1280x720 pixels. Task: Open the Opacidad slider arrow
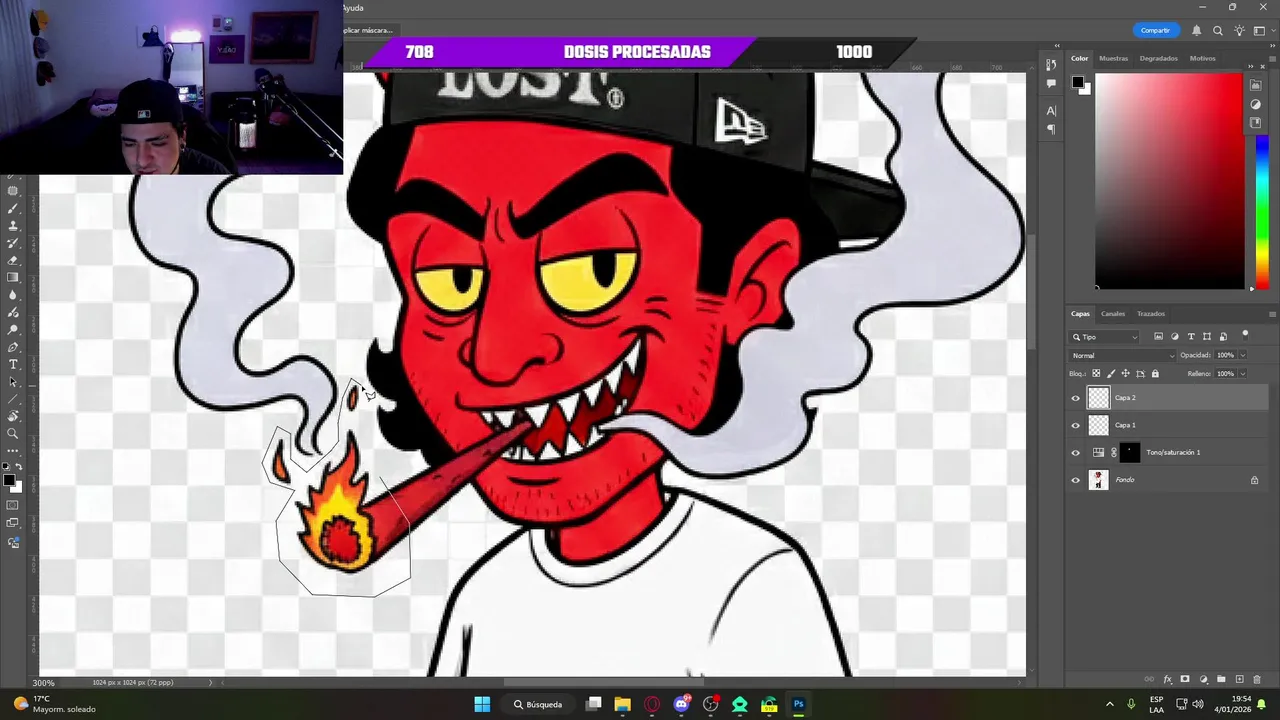pos(1243,355)
